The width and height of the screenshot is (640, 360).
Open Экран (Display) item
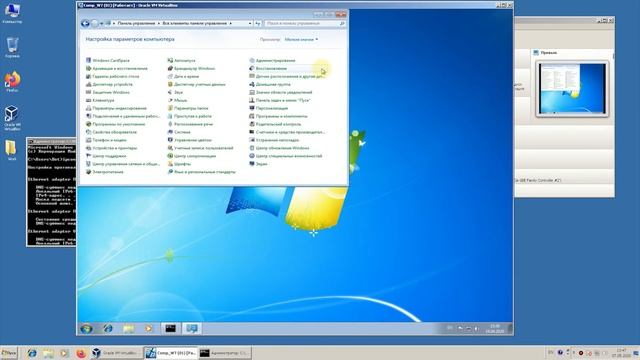coord(258,164)
